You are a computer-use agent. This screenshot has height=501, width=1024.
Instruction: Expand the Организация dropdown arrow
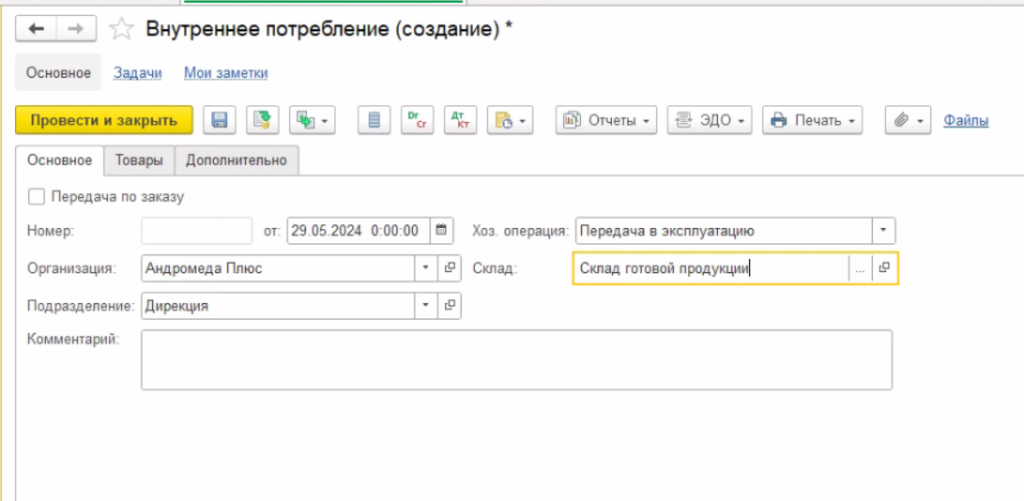coord(425,268)
